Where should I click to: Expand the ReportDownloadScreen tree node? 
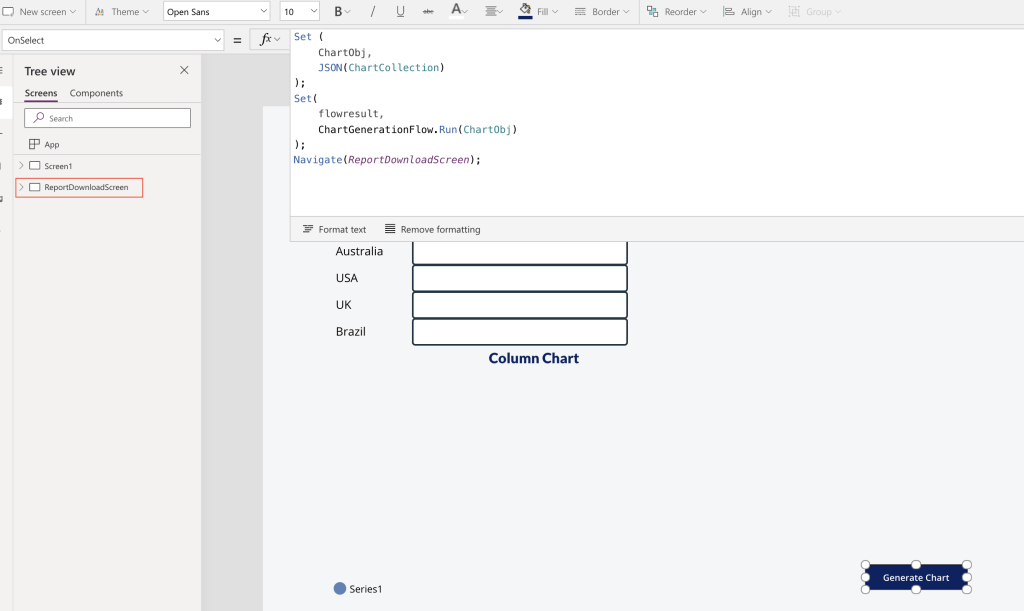tap(21, 187)
